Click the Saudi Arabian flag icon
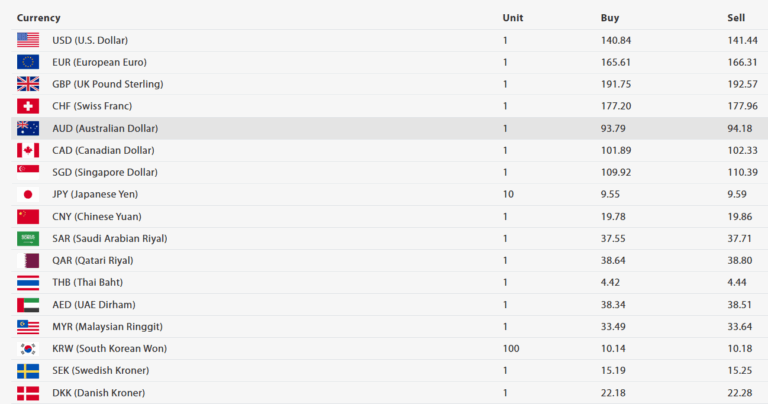768x404 pixels. coord(28,238)
